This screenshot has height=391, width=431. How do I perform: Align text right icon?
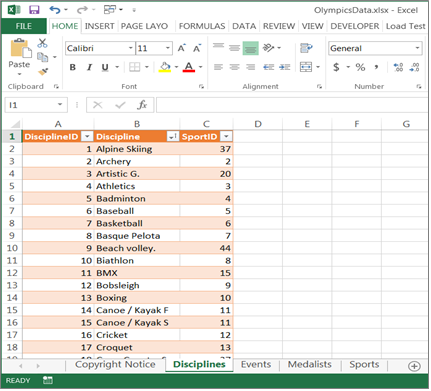point(251,67)
